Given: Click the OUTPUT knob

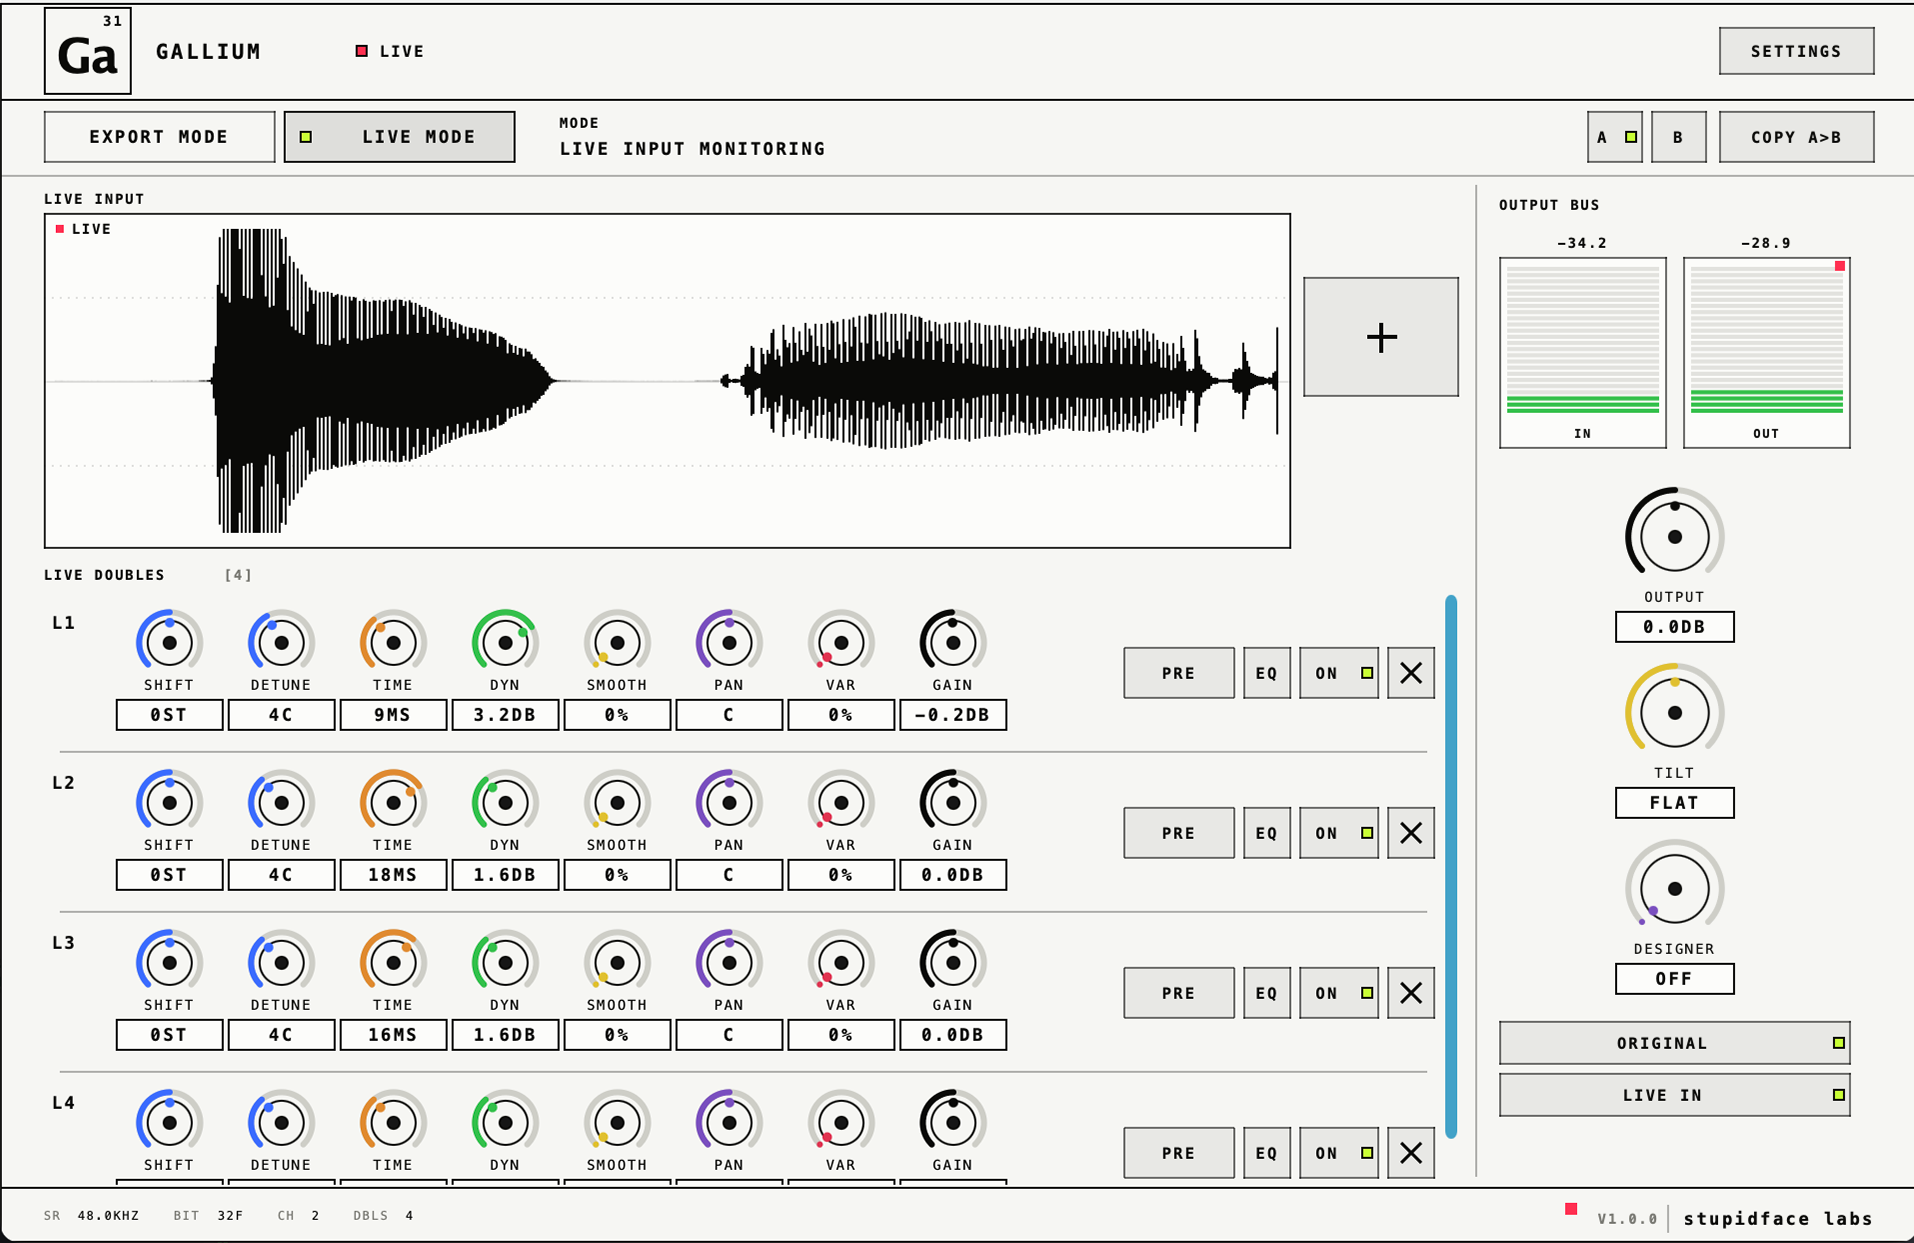Looking at the screenshot, I should [1674, 536].
